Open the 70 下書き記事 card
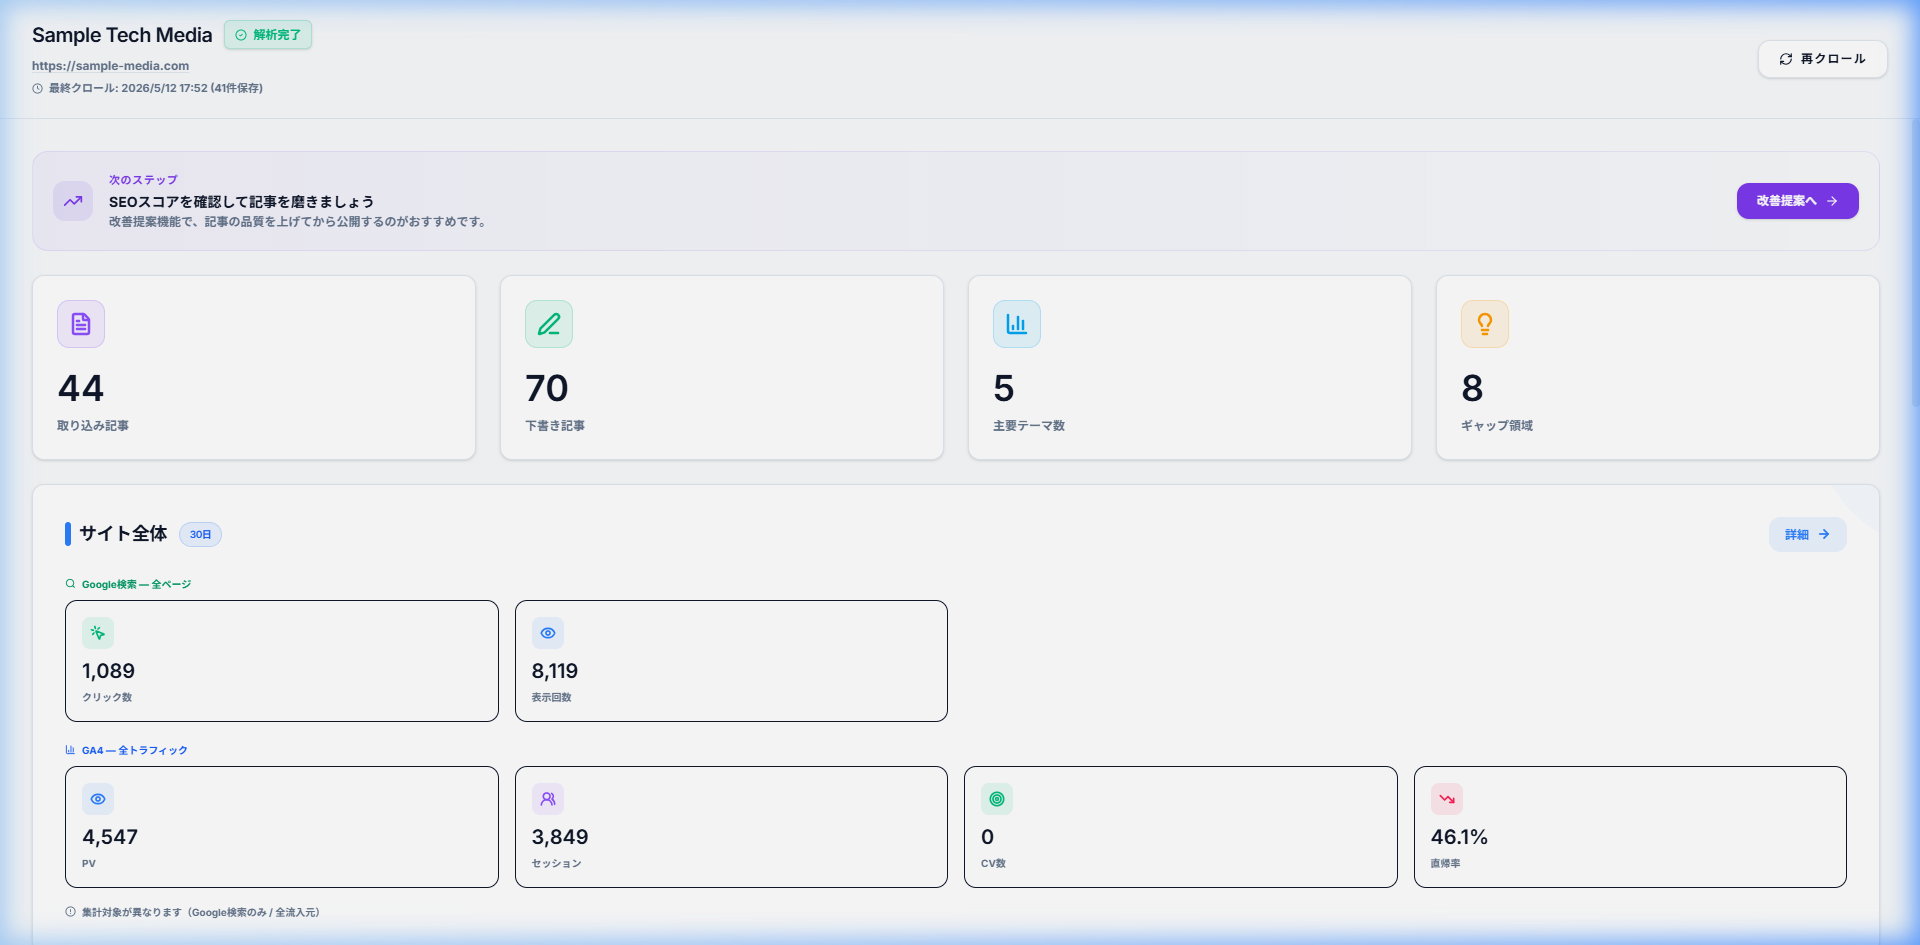 (722, 368)
